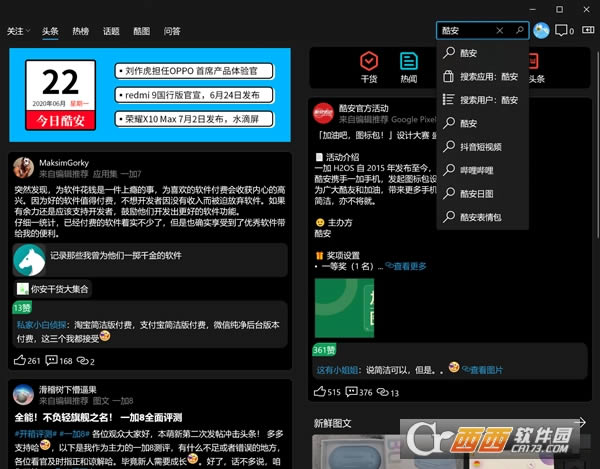Share the activity post with 13 forwards
The image size is (600, 469).
pyautogui.click(x=388, y=392)
